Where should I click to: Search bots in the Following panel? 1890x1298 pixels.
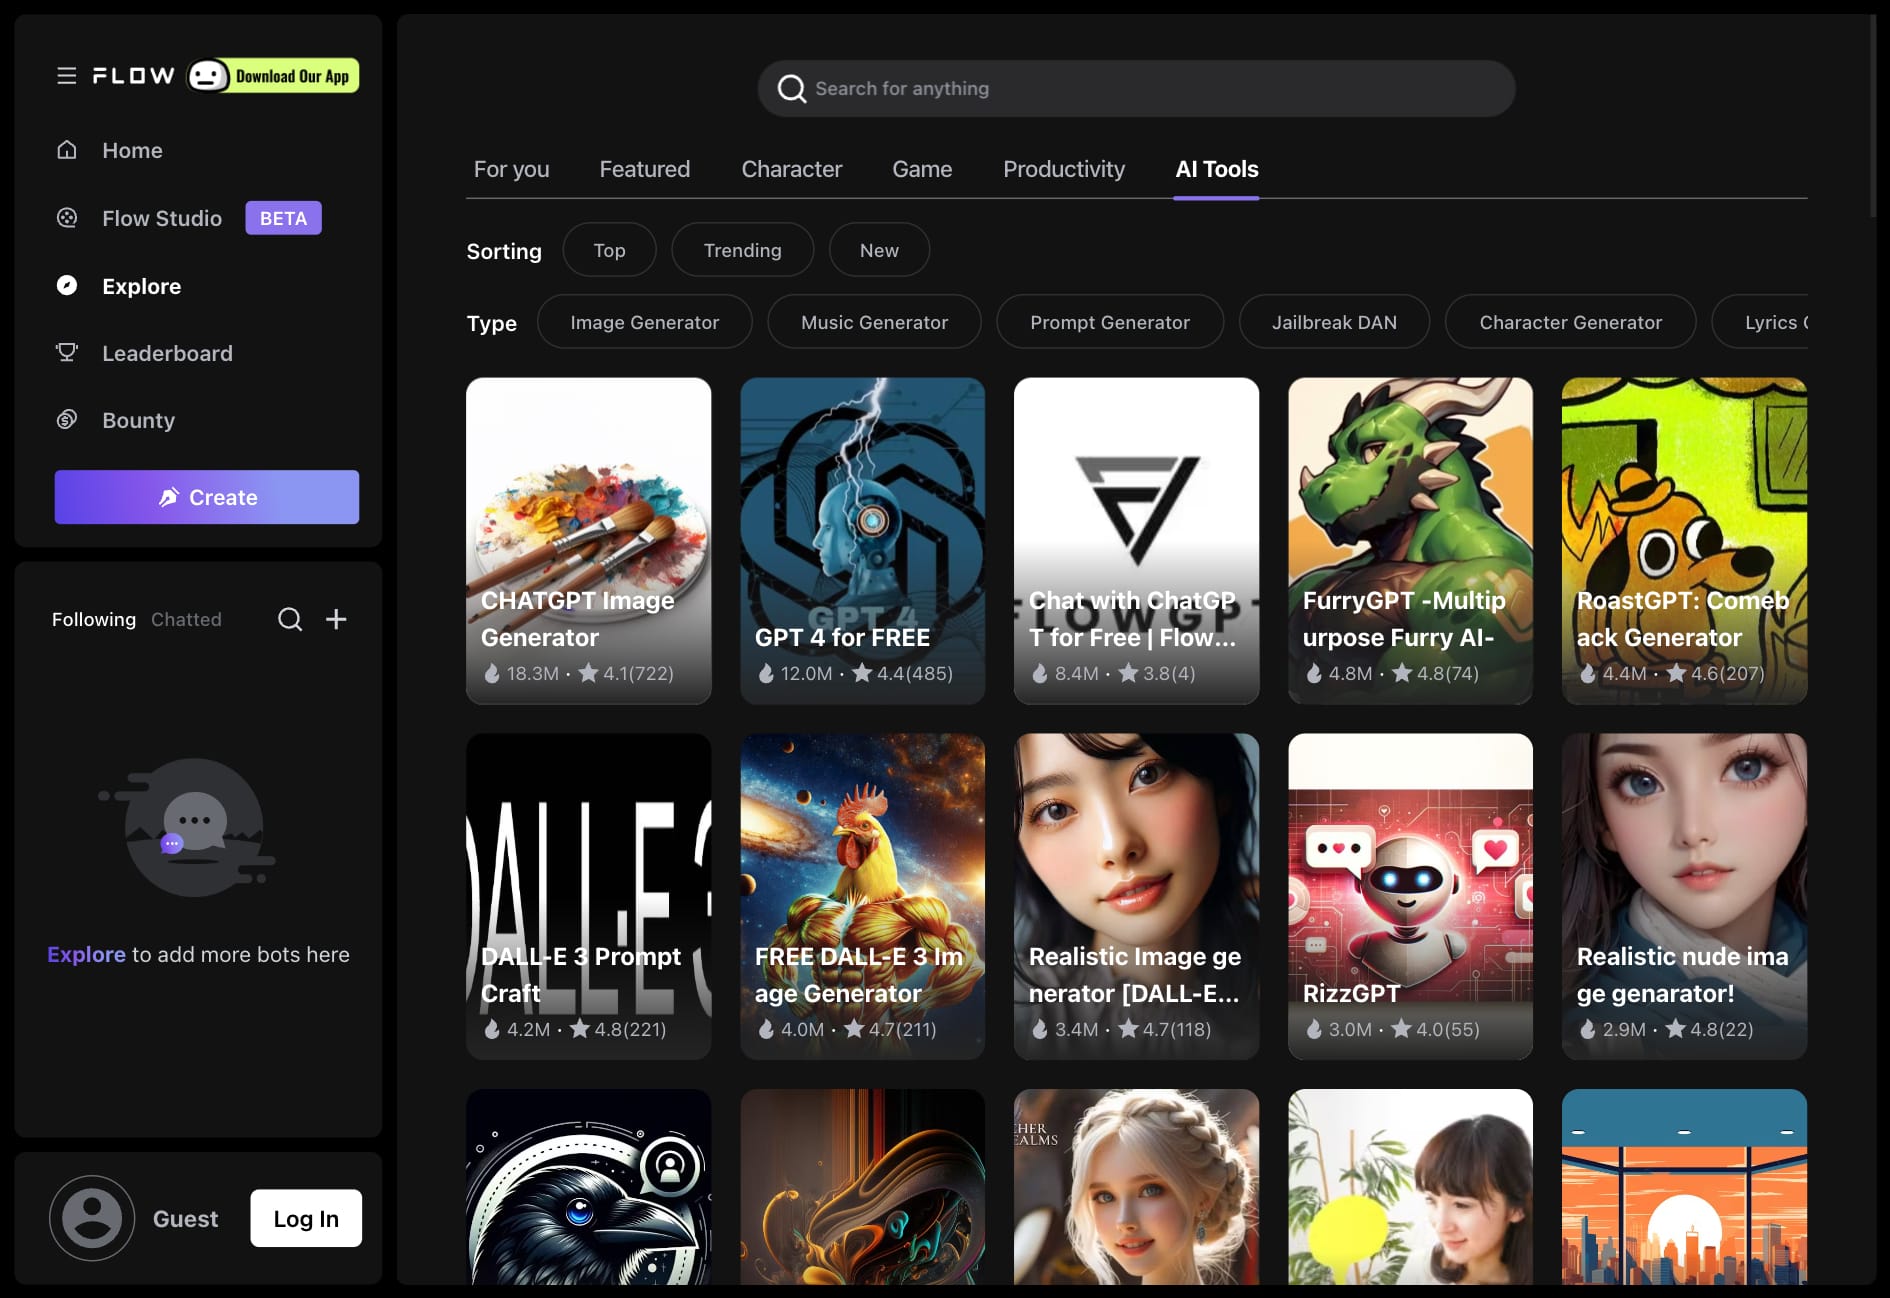tap(290, 619)
